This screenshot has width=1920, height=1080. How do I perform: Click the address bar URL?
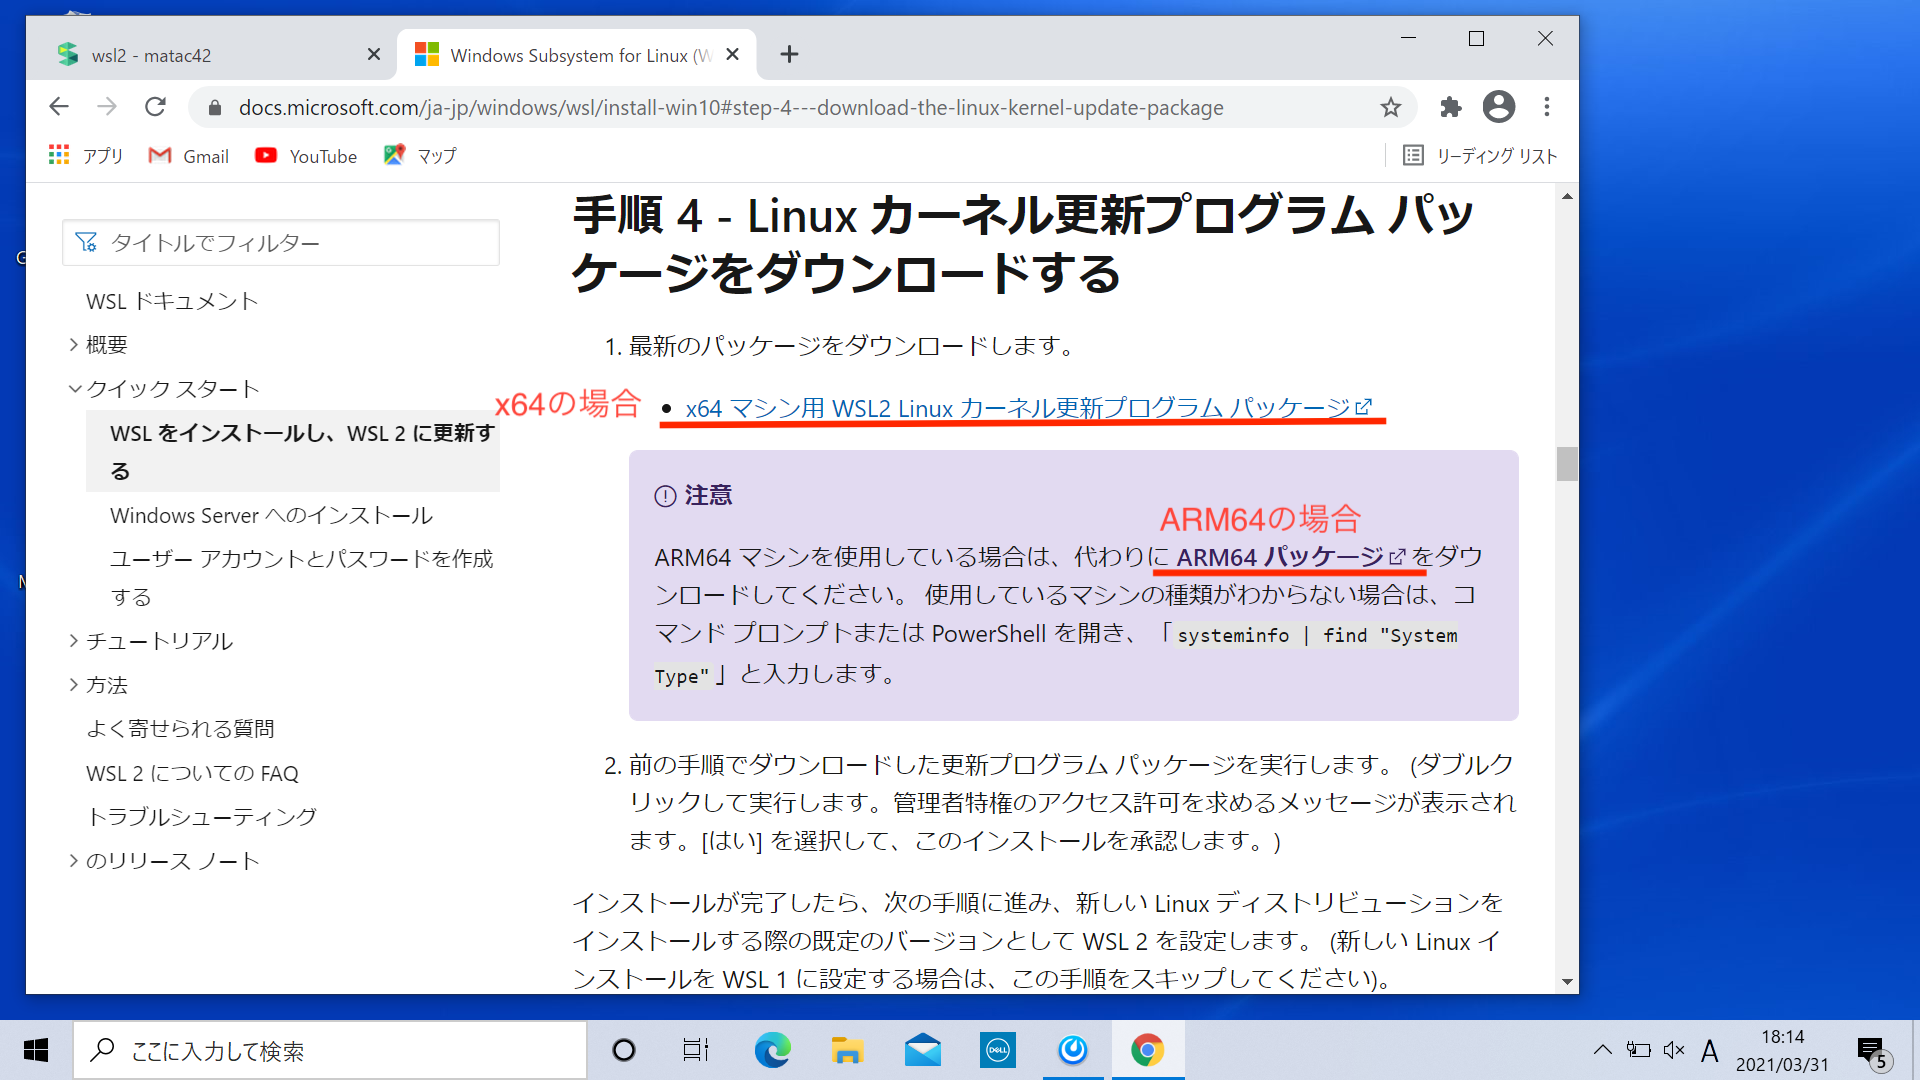(x=730, y=108)
